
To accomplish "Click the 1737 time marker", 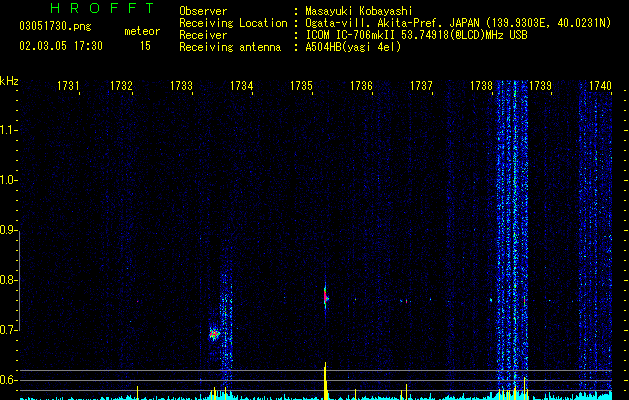I will [422, 86].
